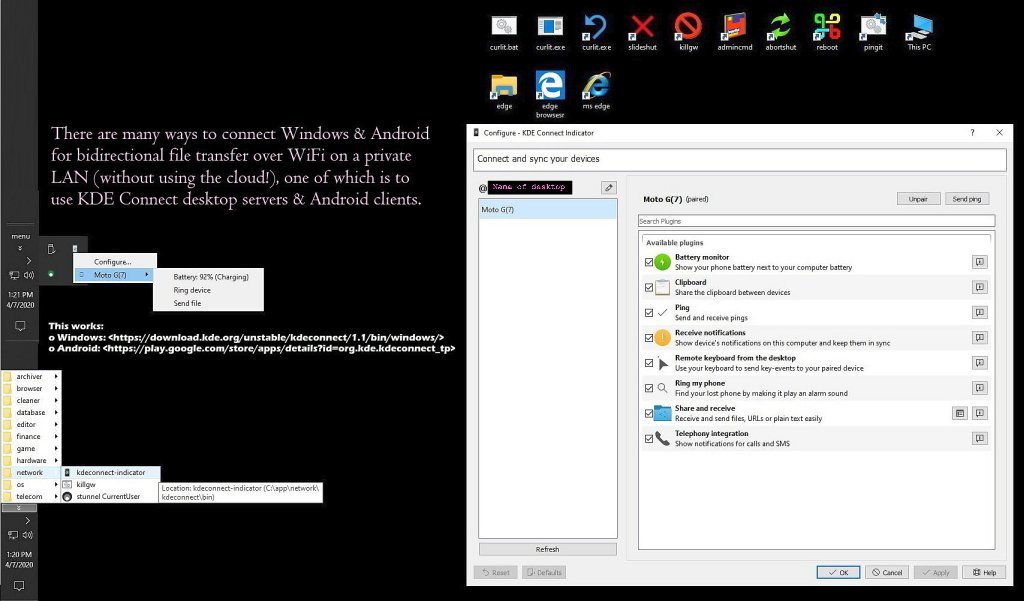
Task: Click the killgw entry in network menu
Action: 110,485
